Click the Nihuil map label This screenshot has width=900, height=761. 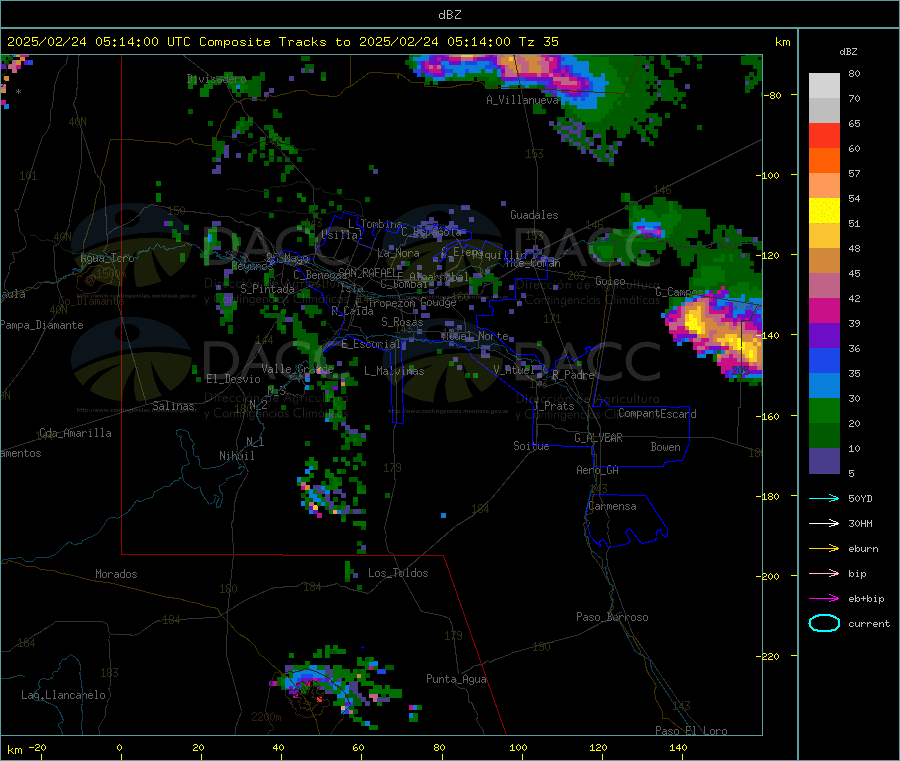click(x=236, y=456)
